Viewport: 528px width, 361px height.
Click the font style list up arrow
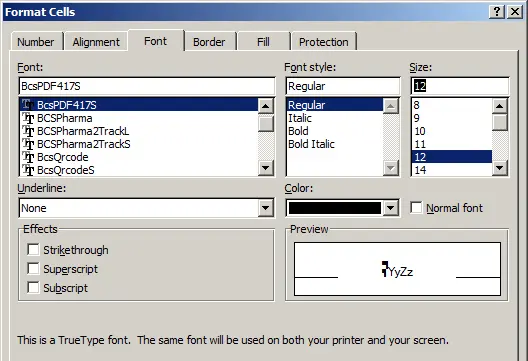pos(391,106)
